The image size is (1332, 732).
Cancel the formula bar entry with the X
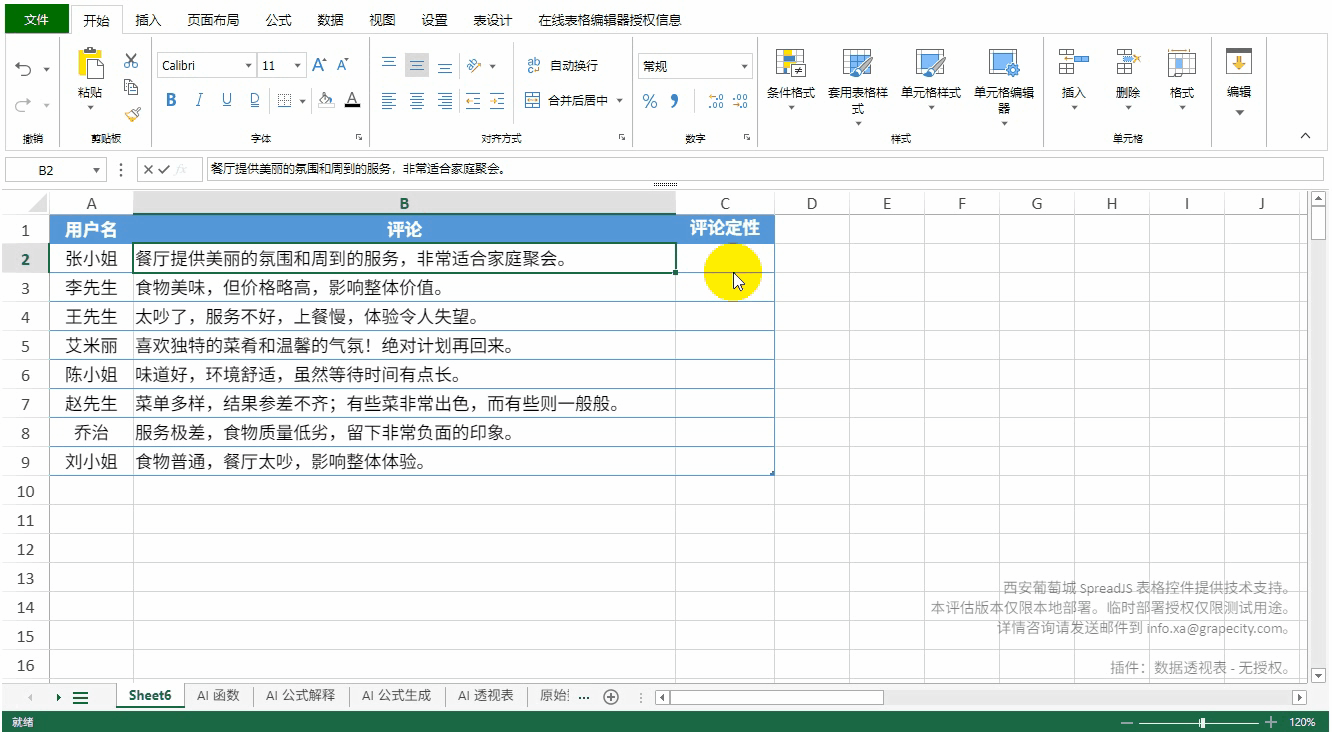[x=148, y=170]
